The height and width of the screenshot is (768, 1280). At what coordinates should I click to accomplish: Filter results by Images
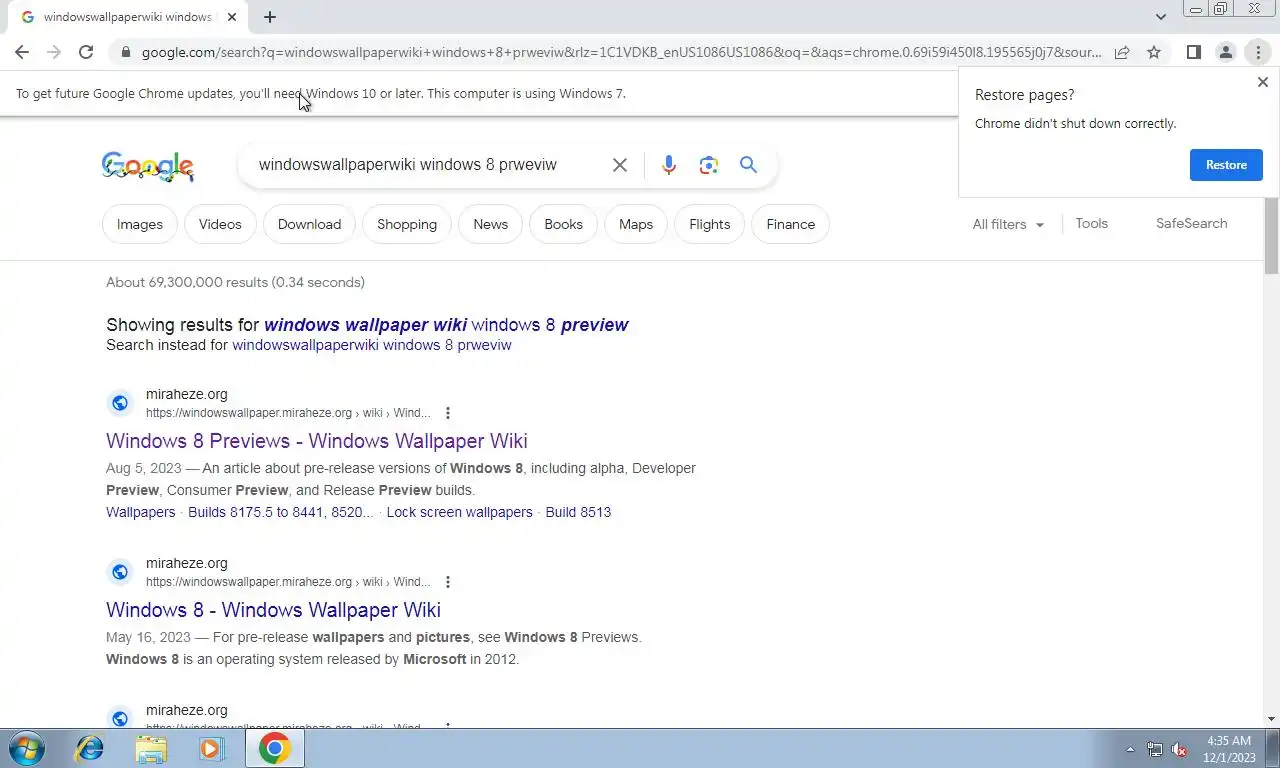pos(140,224)
